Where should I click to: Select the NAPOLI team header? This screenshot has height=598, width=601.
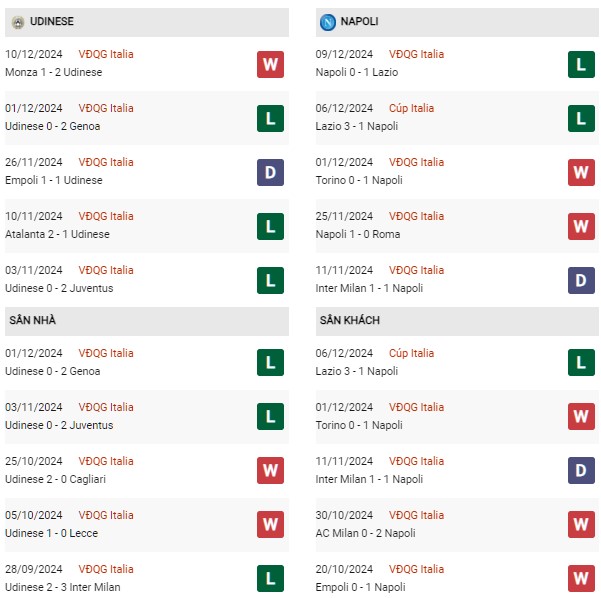(x=457, y=22)
